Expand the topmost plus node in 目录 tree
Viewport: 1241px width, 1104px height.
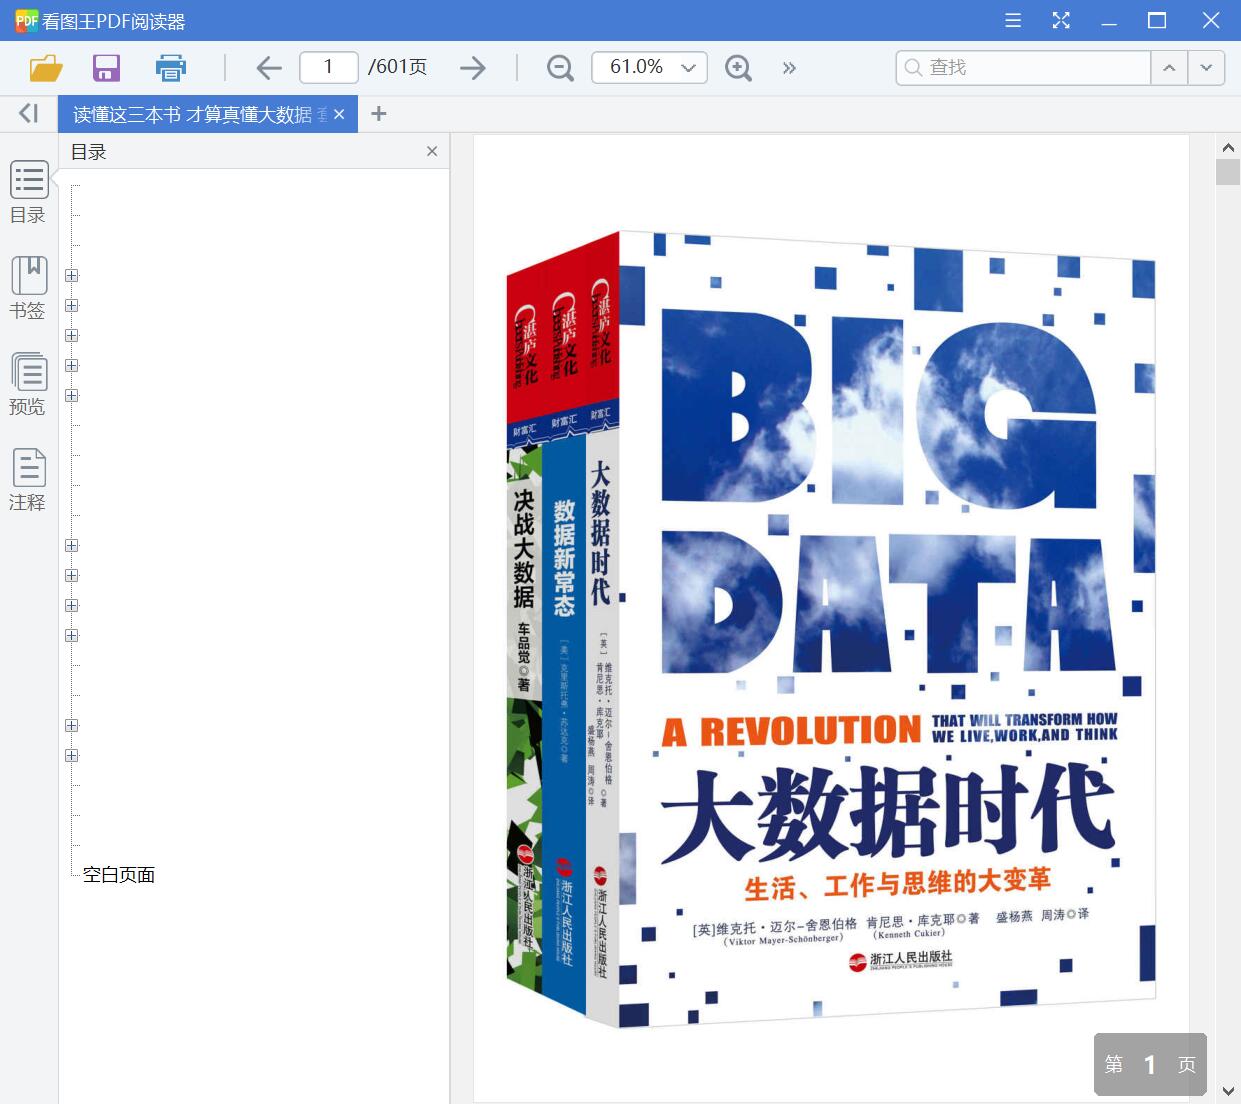pyautogui.click(x=72, y=275)
